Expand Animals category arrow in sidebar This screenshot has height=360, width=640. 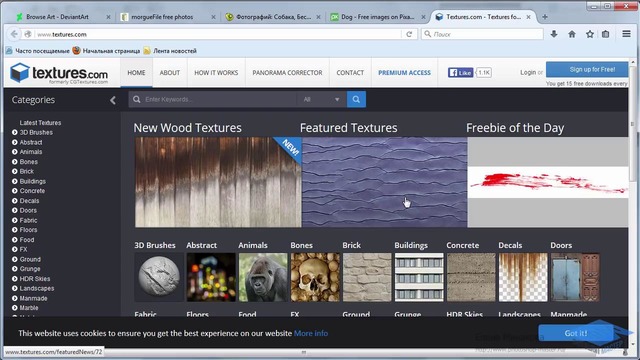(15, 152)
